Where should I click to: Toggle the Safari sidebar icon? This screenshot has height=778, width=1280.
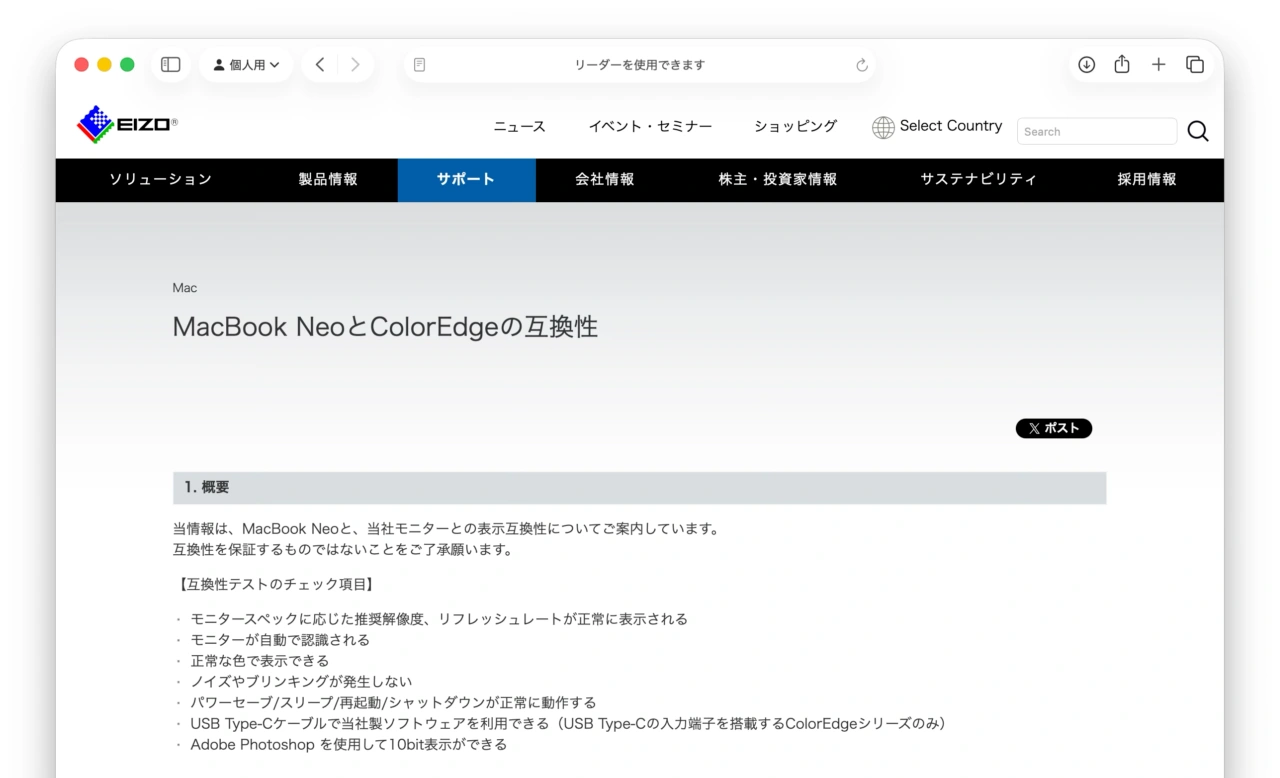pyautogui.click(x=171, y=65)
